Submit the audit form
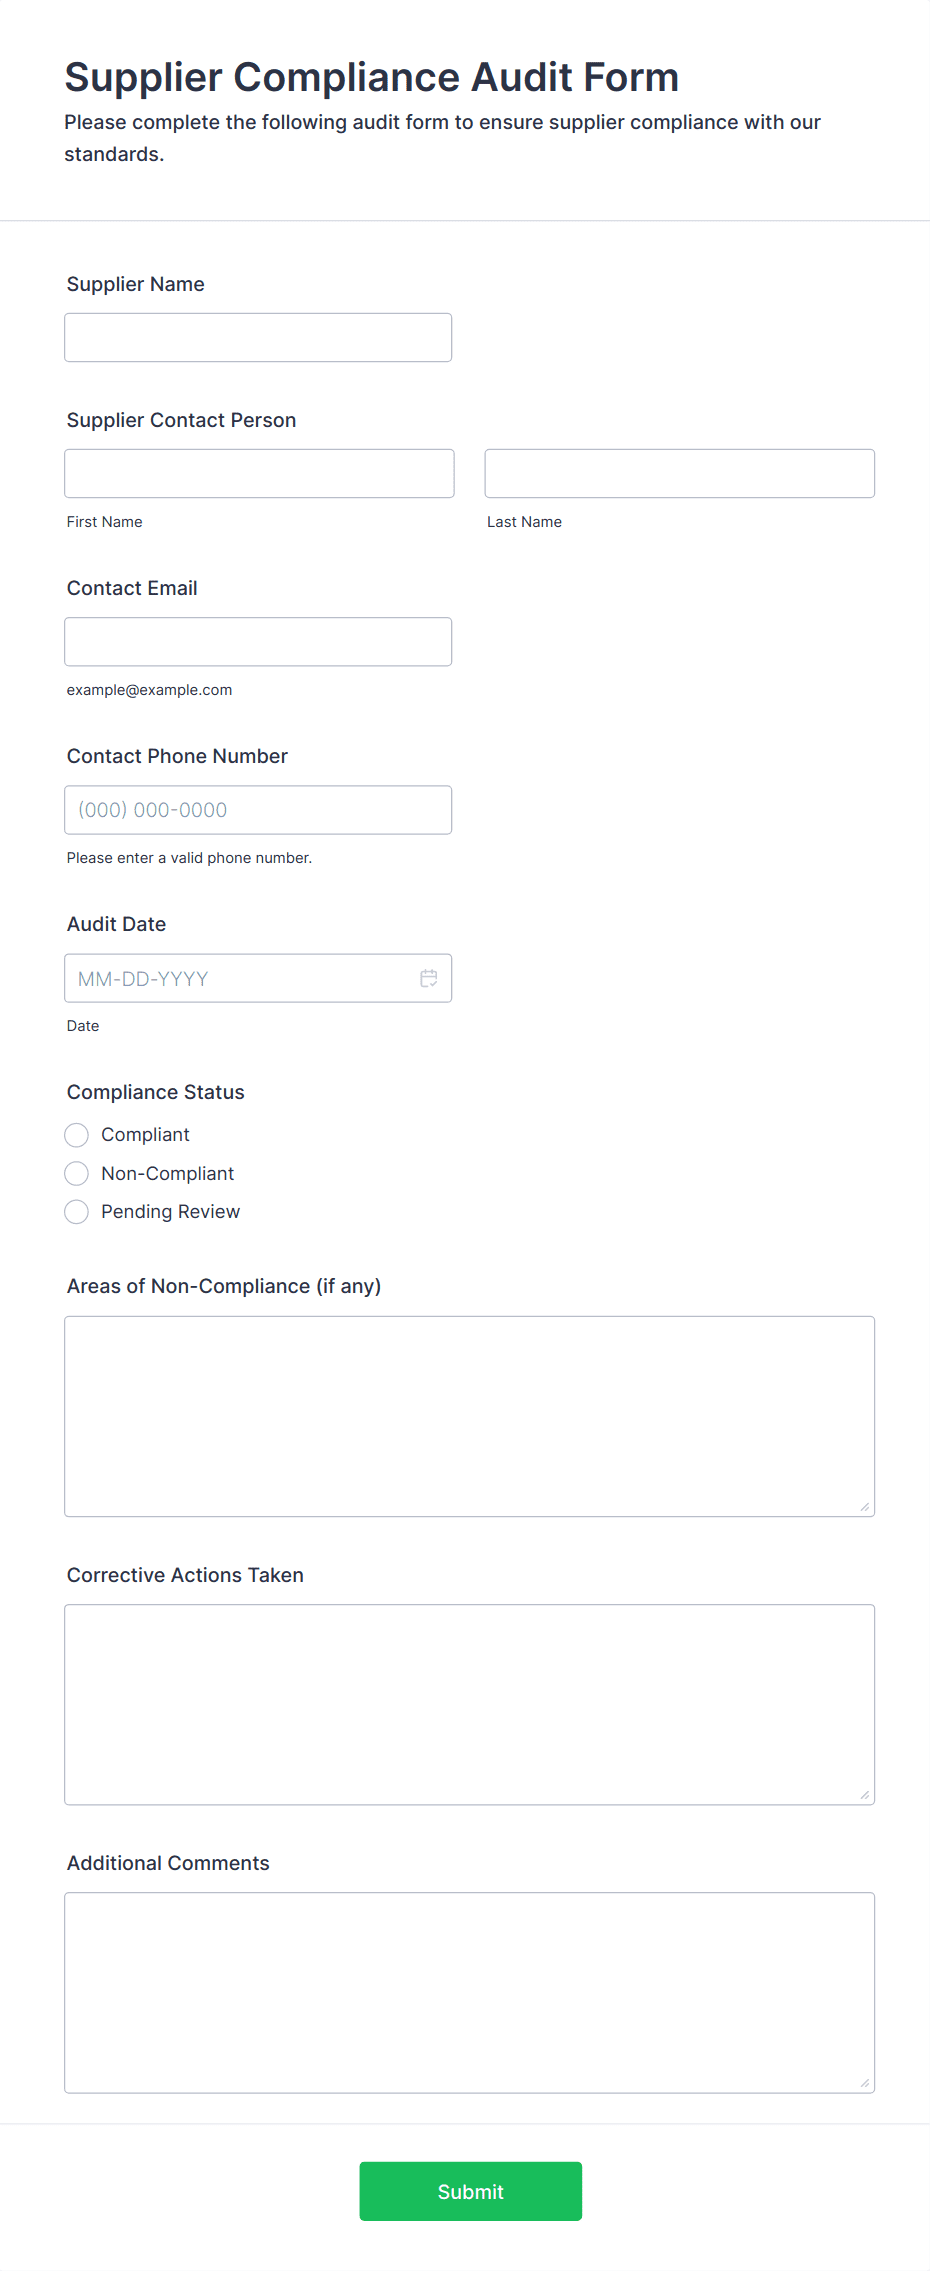The width and height of the screenshot is (930, 2271). [x=471, y=2191]
